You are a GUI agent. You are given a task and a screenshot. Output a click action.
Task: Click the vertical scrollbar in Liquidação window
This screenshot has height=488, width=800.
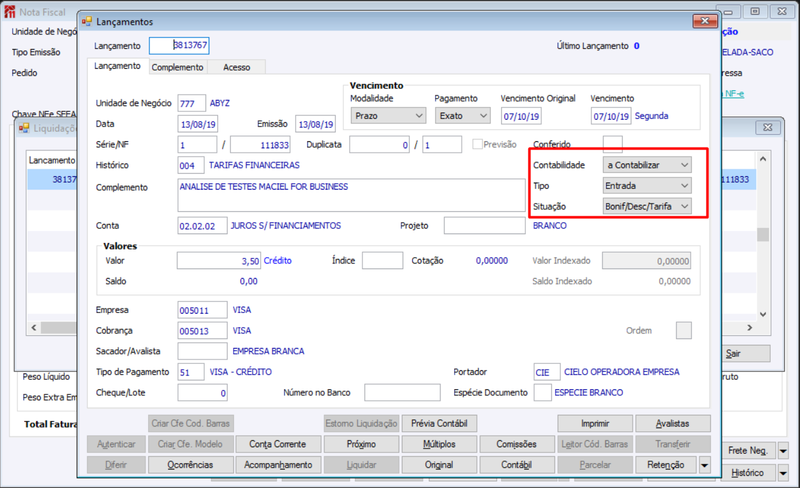[763, 236]
